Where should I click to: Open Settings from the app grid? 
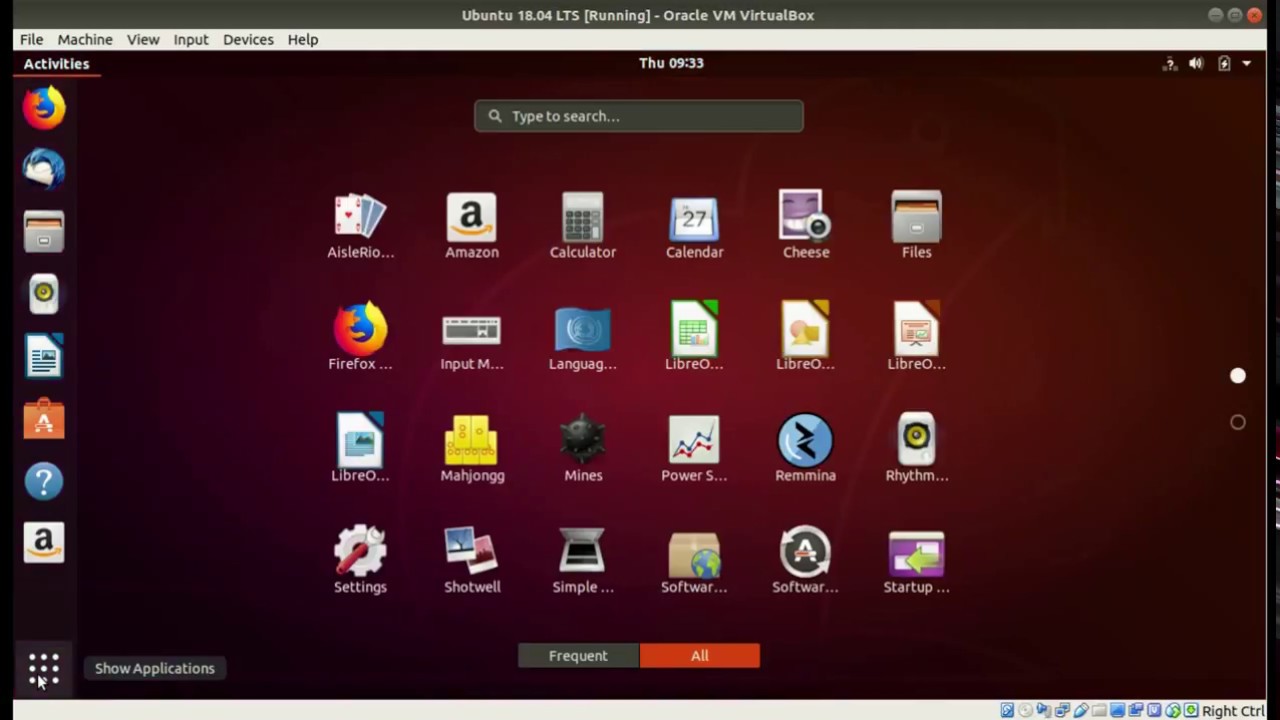(x=360, y=560)
